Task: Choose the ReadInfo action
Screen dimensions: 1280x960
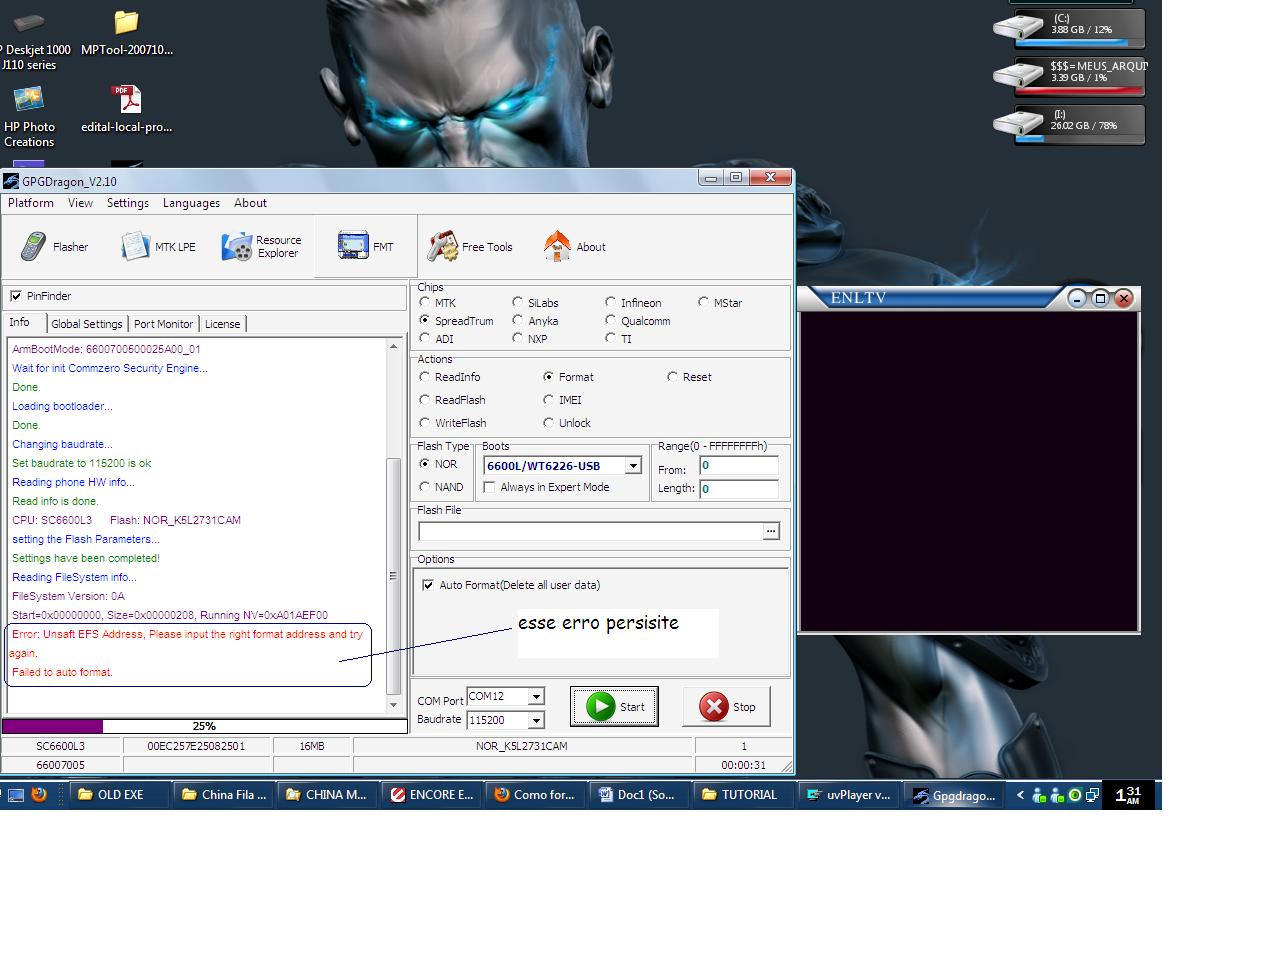Action: [425, 377]
